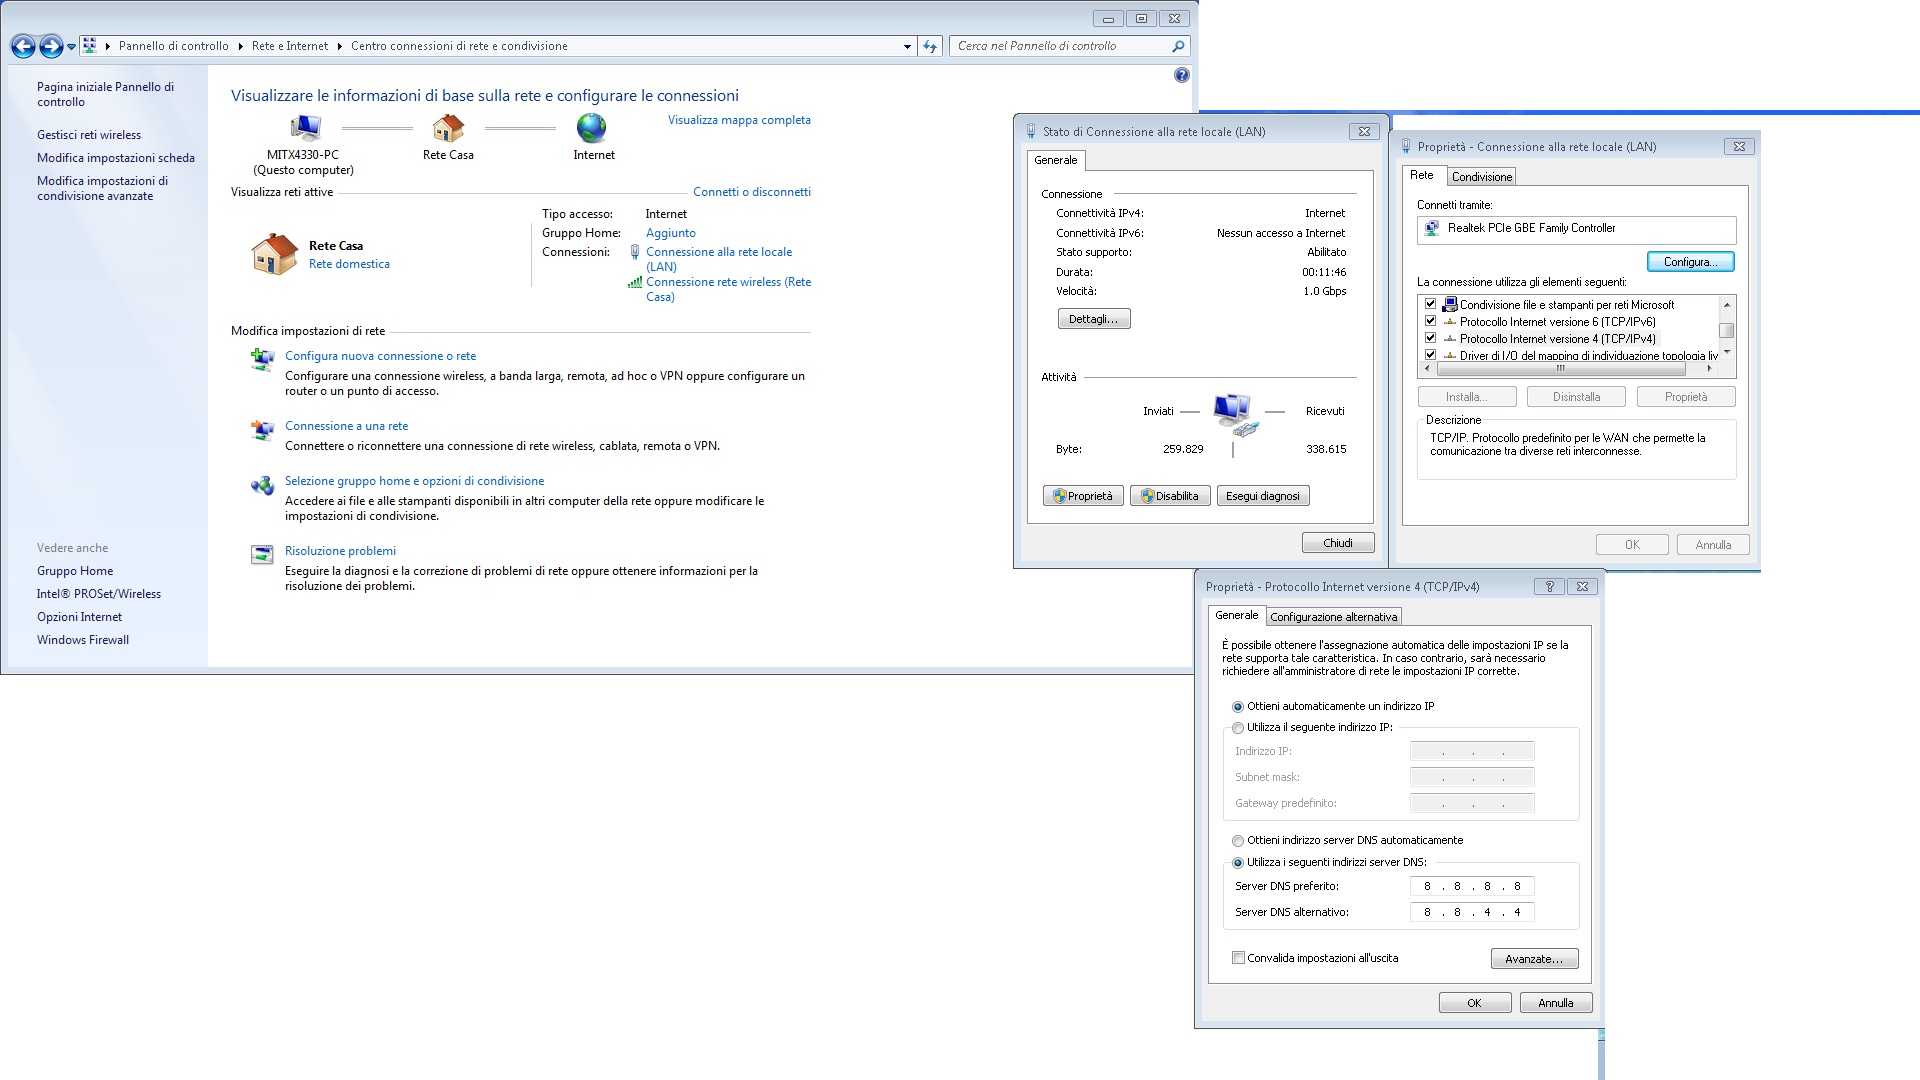
Task: Click the Server DNS preferito field
Action: tap(1472, 886)
